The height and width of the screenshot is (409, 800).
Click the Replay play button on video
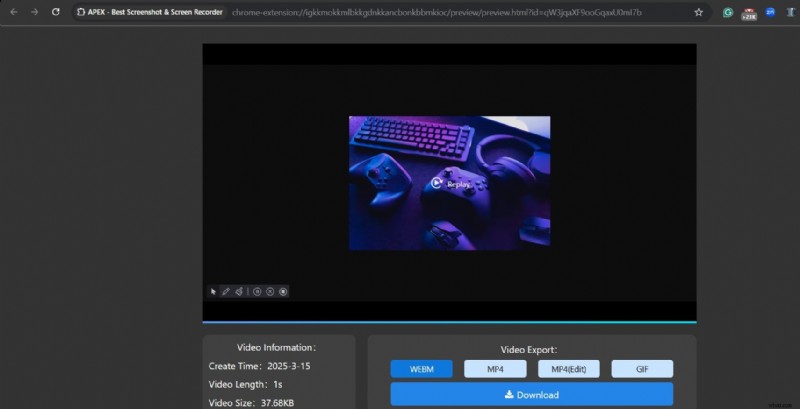click(449, 184)
